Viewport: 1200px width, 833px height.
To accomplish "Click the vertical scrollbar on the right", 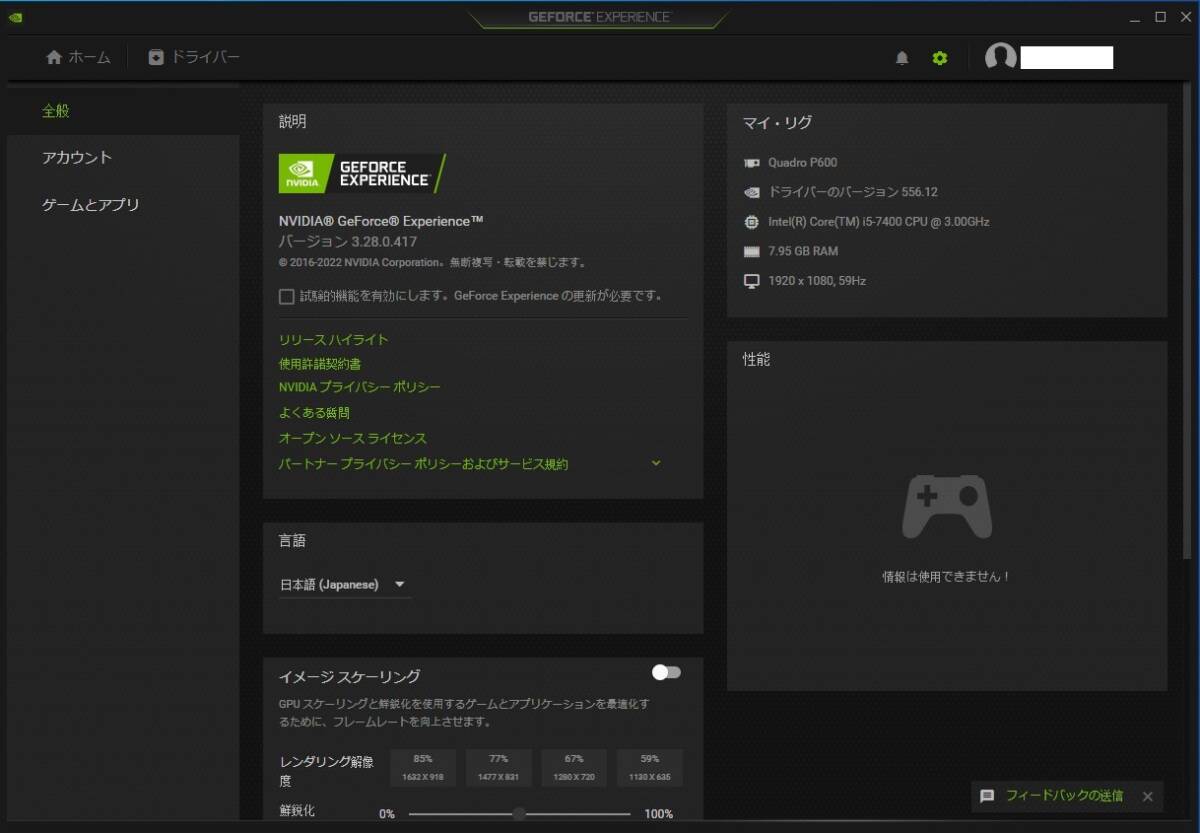I will click(1187, 322).
